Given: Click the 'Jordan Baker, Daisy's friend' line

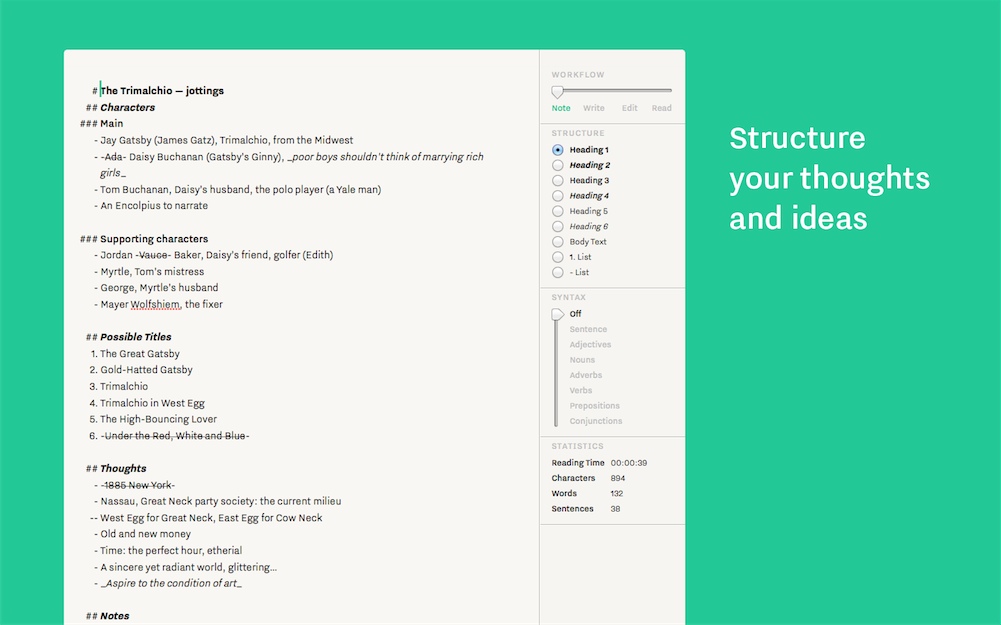Looking at the screenshot, I should [216, 255].
